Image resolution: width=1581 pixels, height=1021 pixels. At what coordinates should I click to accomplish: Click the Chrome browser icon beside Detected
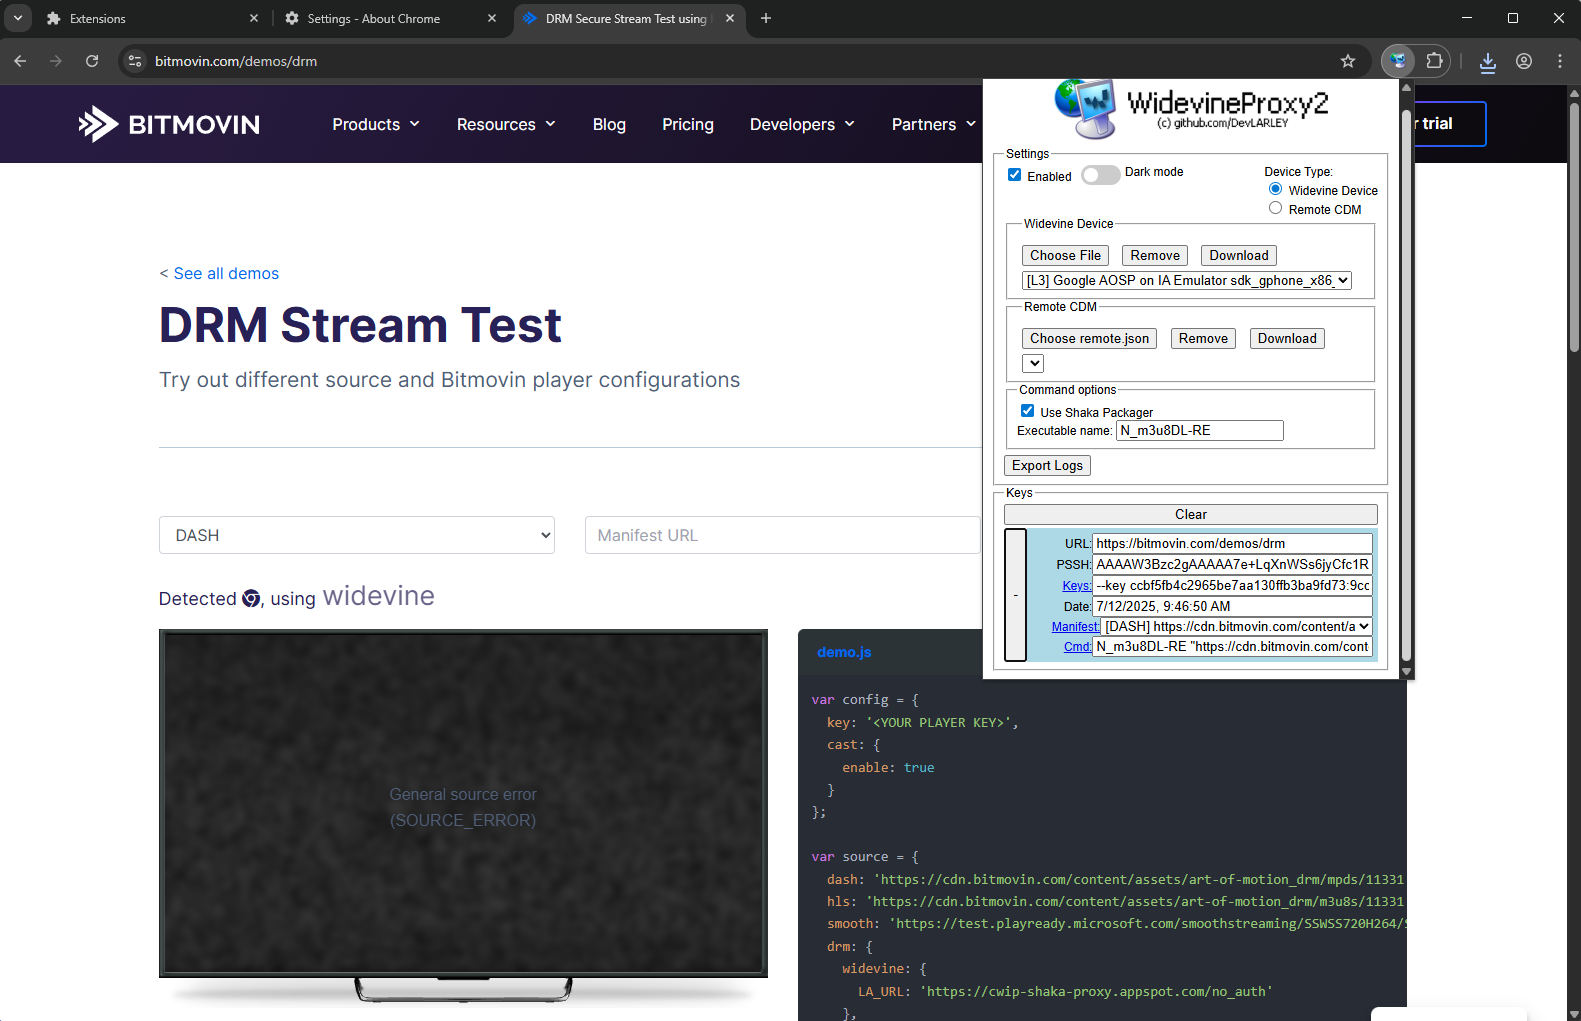(252, 599)
